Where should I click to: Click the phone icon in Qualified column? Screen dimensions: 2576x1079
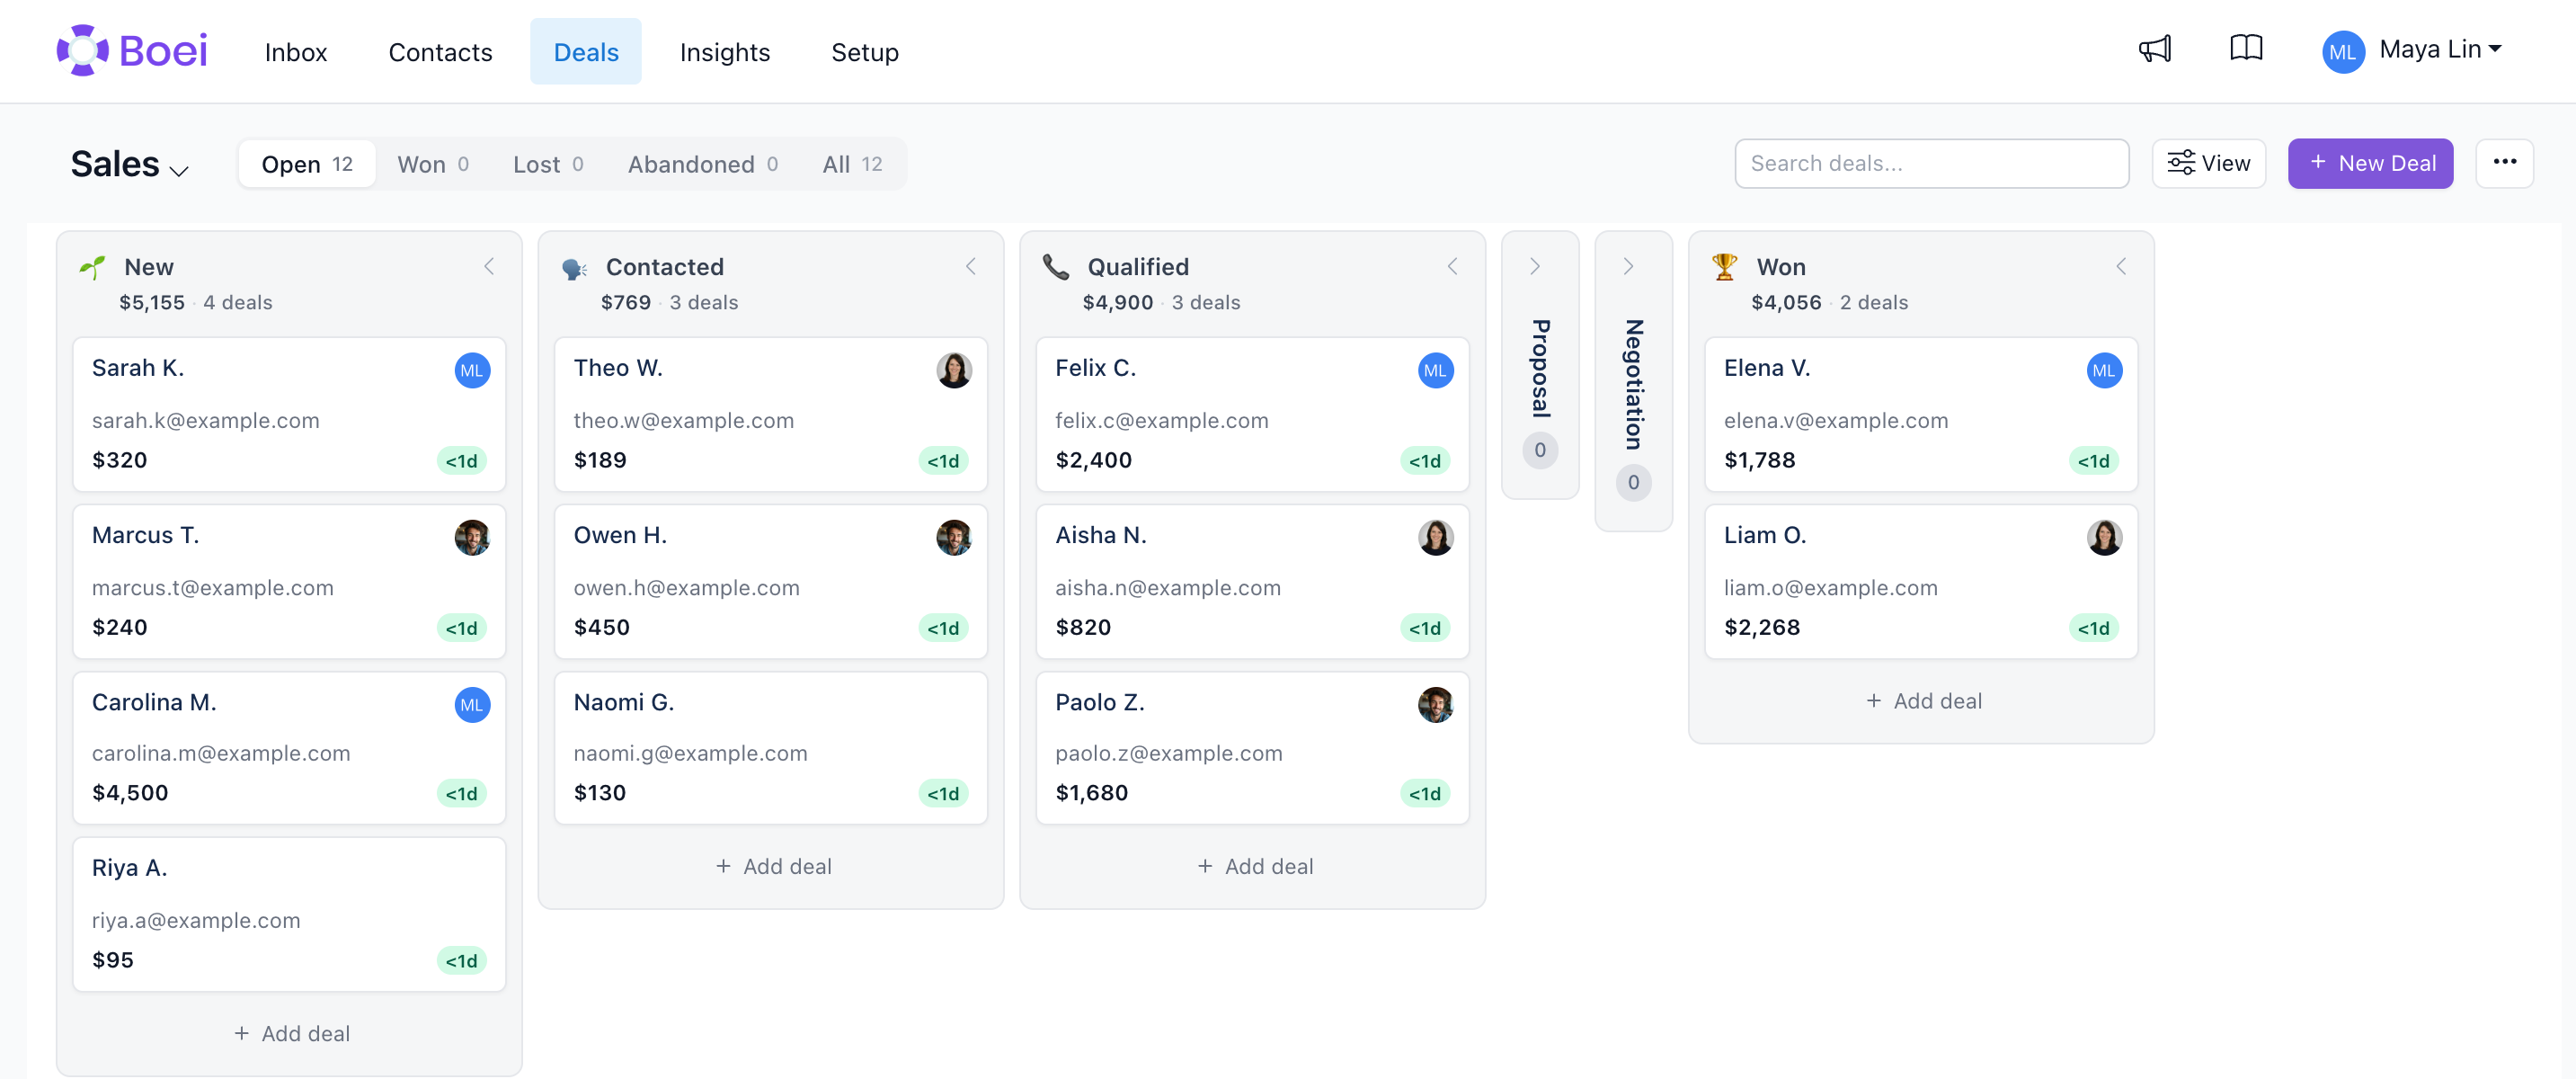1055,267
